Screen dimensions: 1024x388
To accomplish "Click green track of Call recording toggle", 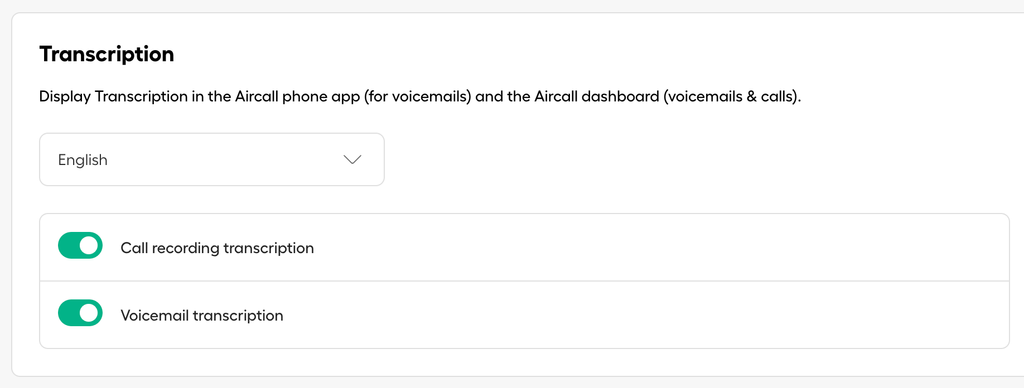I will [x=68, y=246].
